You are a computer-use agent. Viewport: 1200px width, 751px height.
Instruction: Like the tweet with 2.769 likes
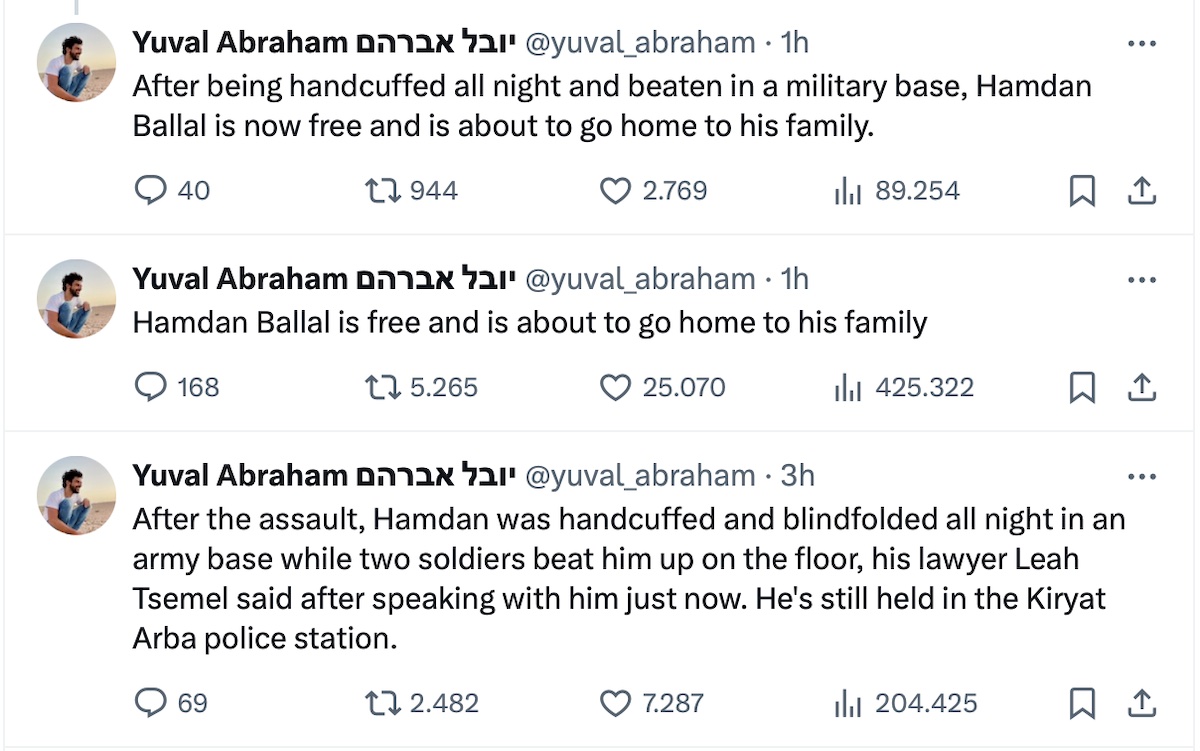point(615,190)
